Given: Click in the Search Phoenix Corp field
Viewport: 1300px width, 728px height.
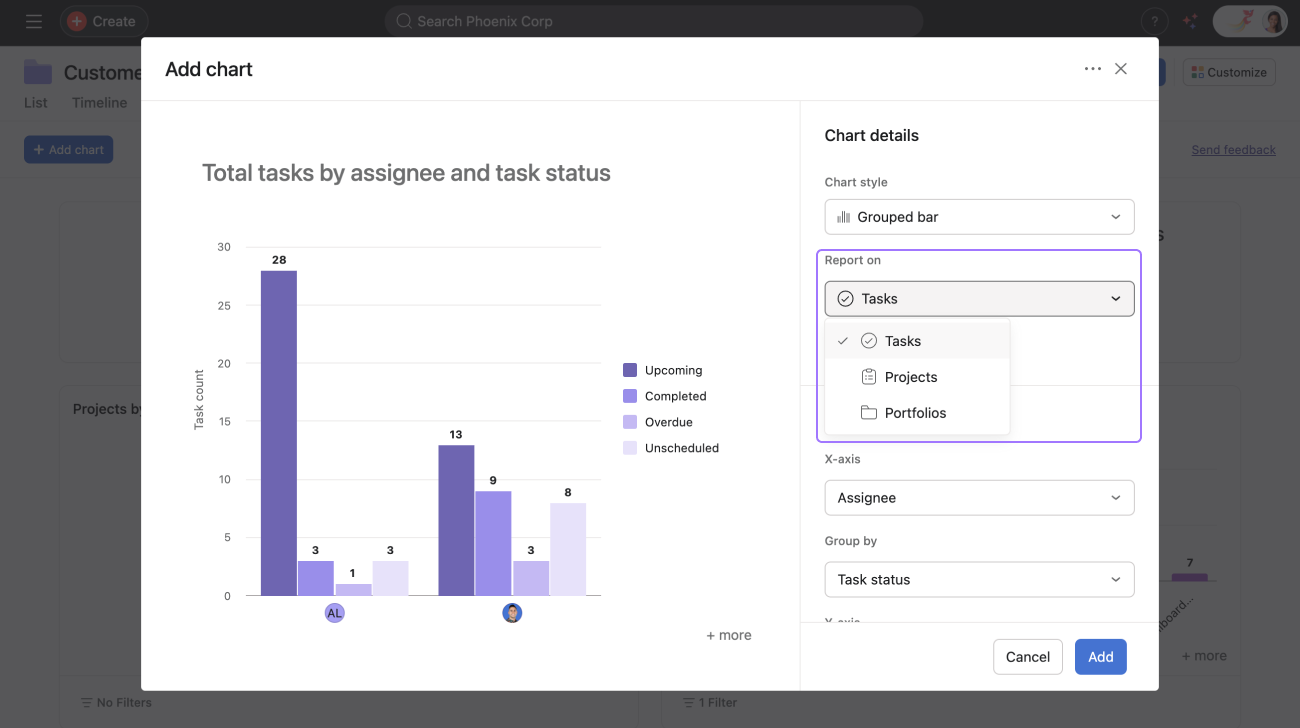Looking at the screenshot, I should [653, 21].
